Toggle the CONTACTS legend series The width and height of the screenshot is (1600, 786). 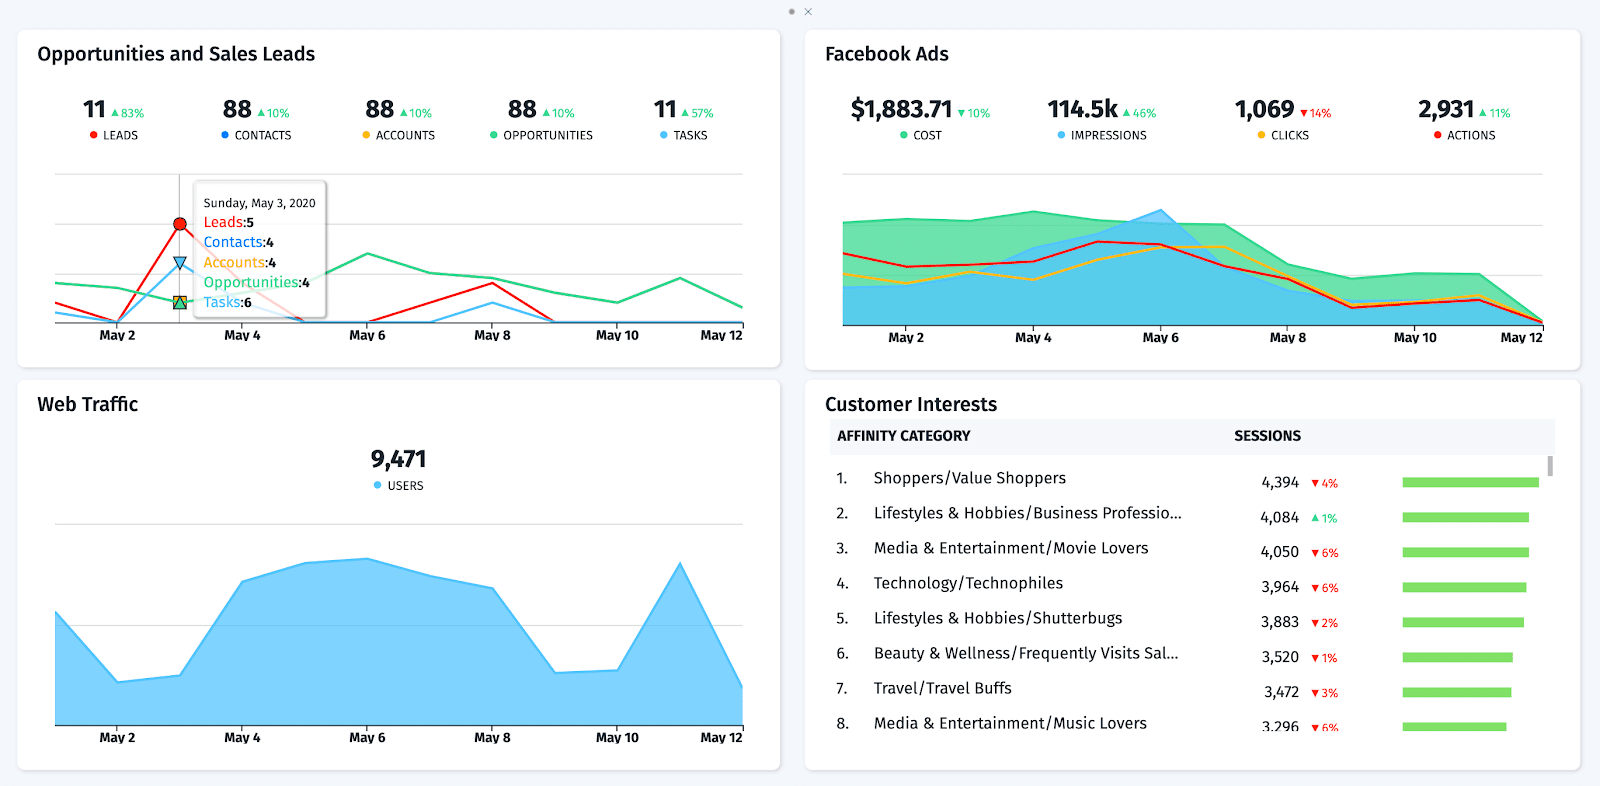pos(256,135)
